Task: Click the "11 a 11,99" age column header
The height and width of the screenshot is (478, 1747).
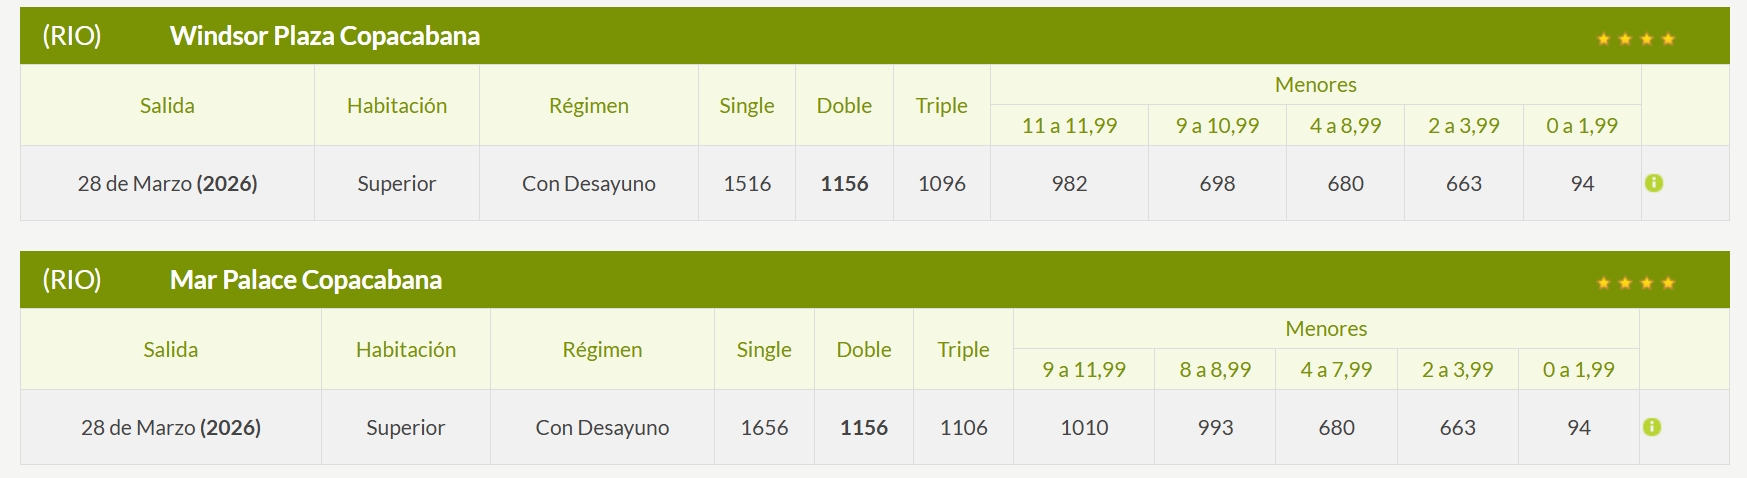Action: click(x=1069, y=126)
